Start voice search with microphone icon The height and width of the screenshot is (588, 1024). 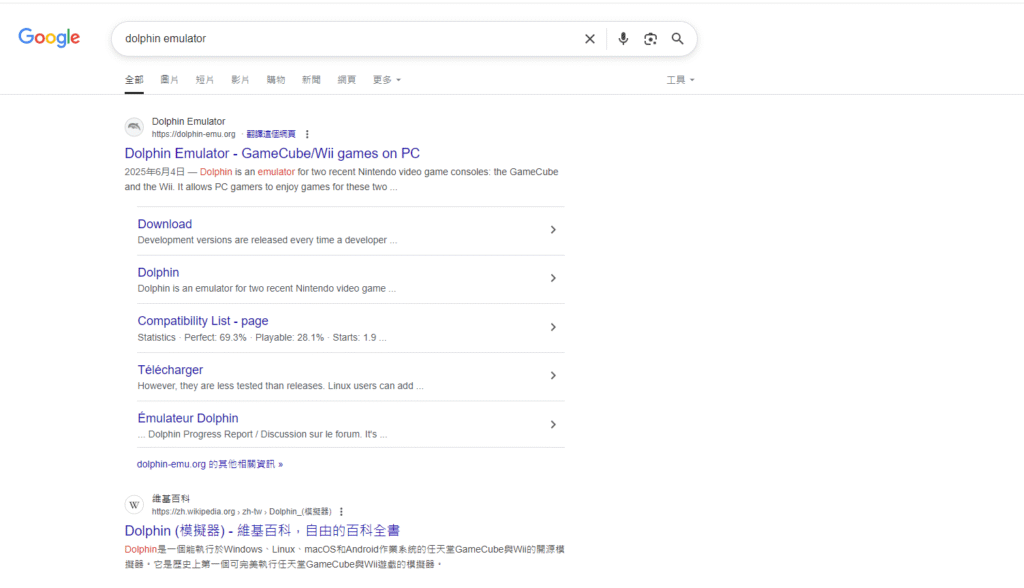[x=623, y=39]
